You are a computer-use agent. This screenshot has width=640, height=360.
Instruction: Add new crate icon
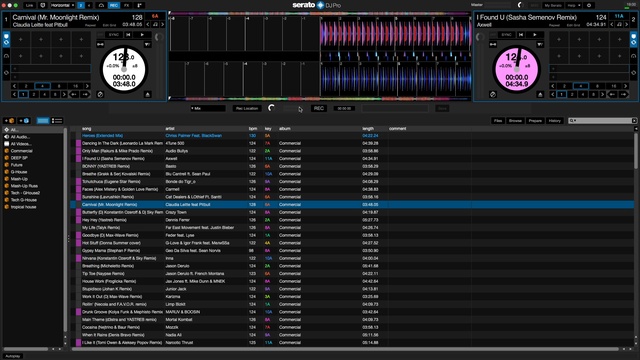[x=9, y=120]
